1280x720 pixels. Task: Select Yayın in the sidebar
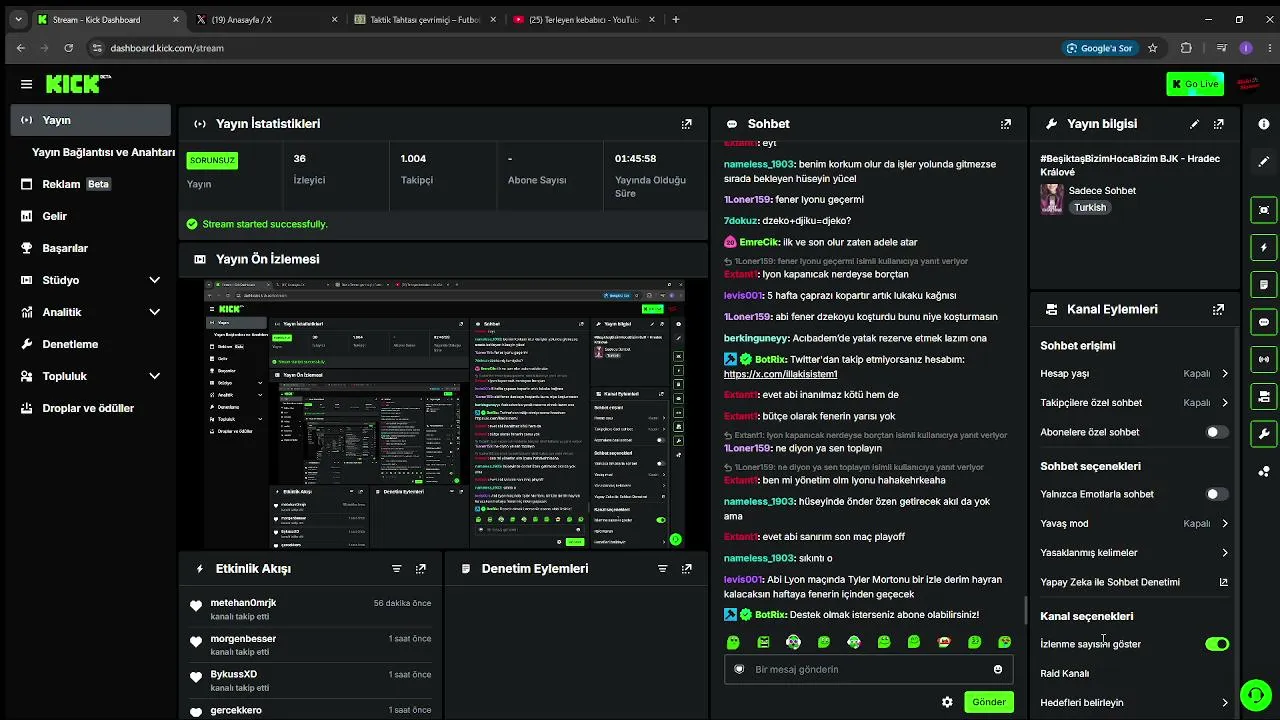tap(90, 120)
